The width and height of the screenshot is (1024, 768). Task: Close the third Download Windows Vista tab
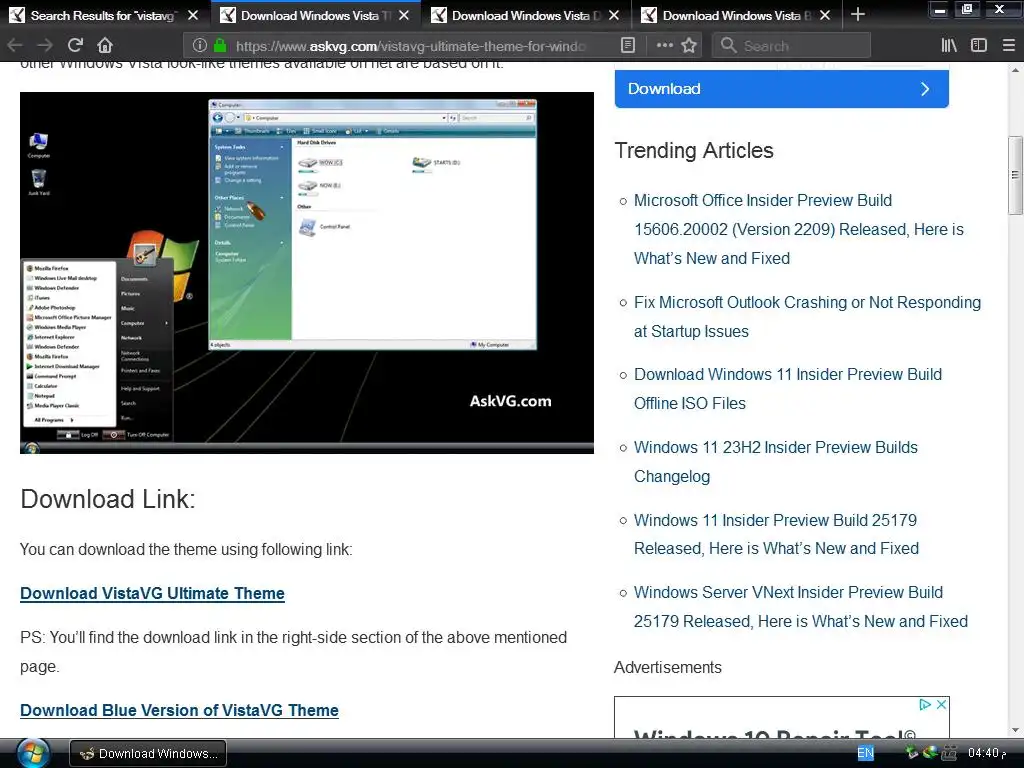tap(614, 15)
